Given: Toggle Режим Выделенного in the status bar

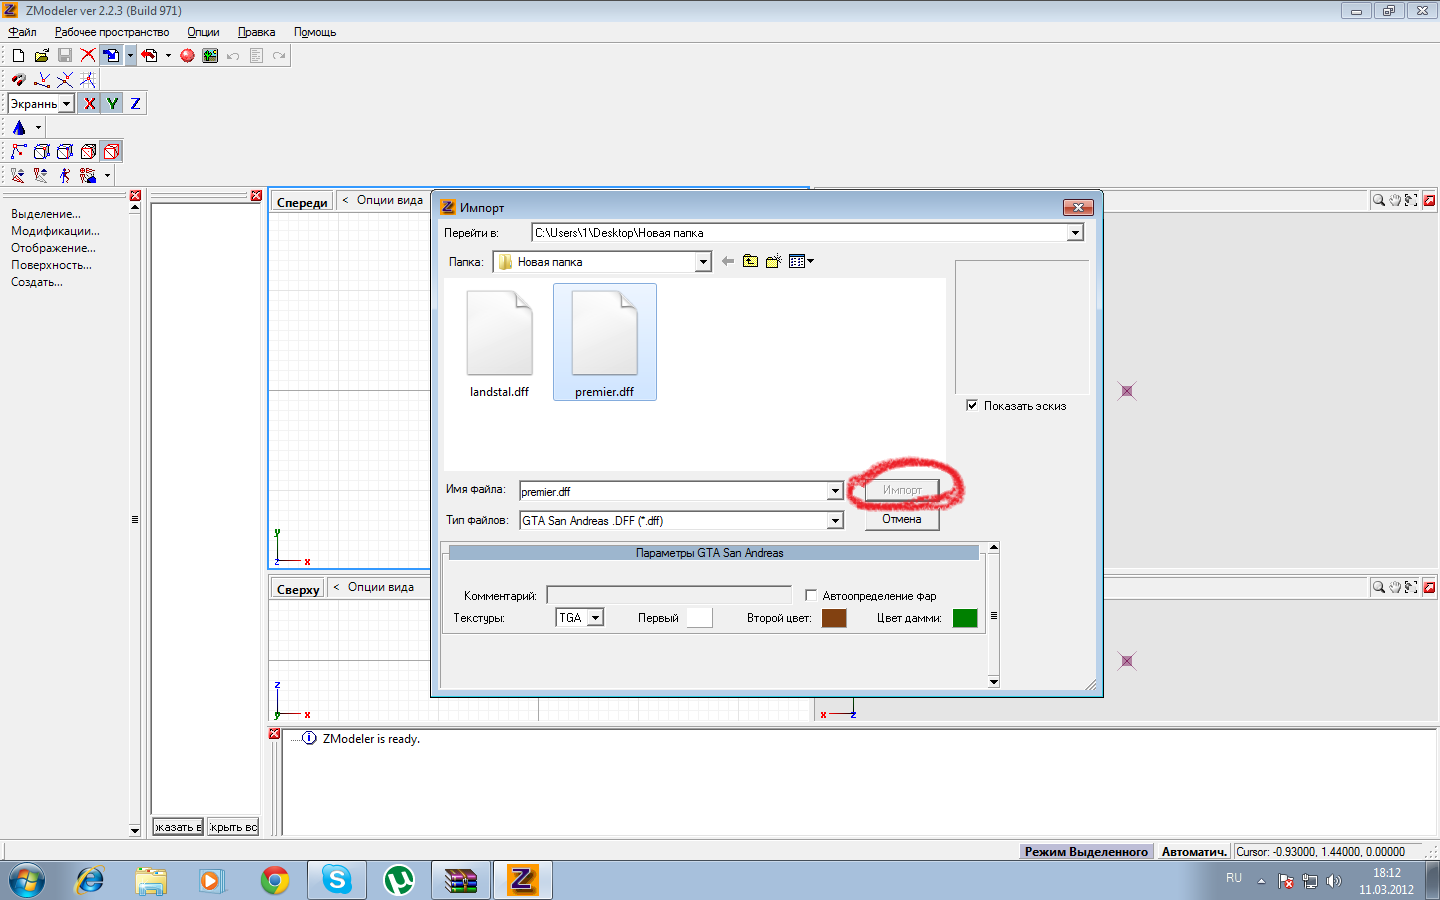Looking at the screenshot, I should click(x=1086, y=852).
